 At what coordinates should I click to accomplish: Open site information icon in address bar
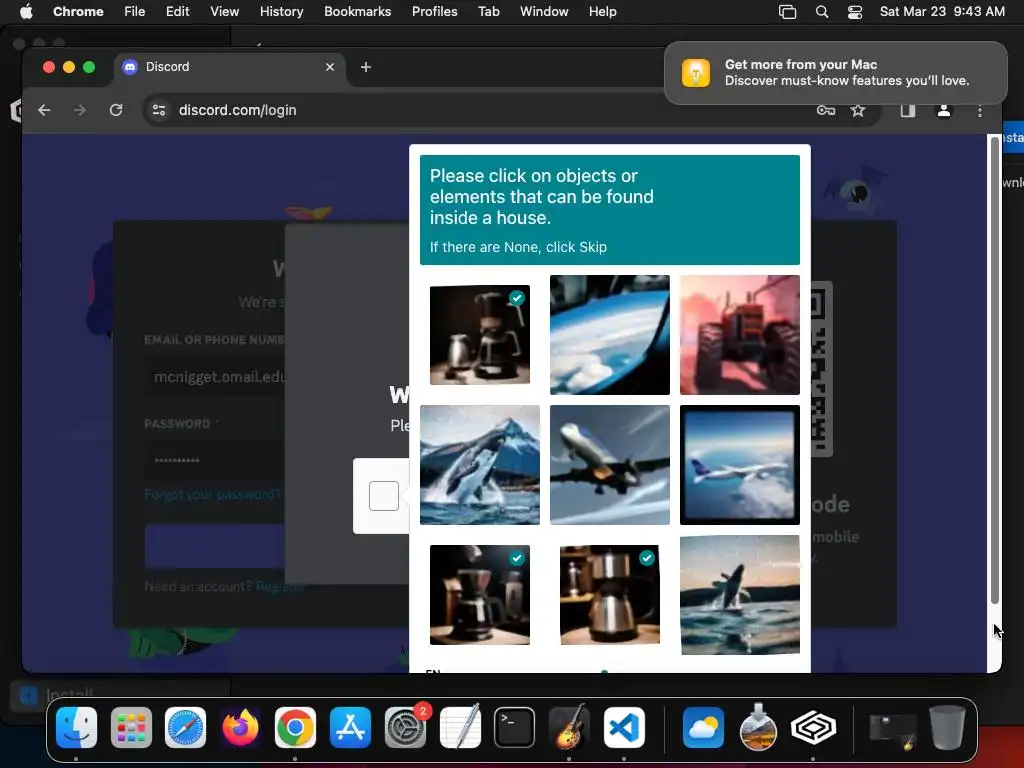(159, 110)
